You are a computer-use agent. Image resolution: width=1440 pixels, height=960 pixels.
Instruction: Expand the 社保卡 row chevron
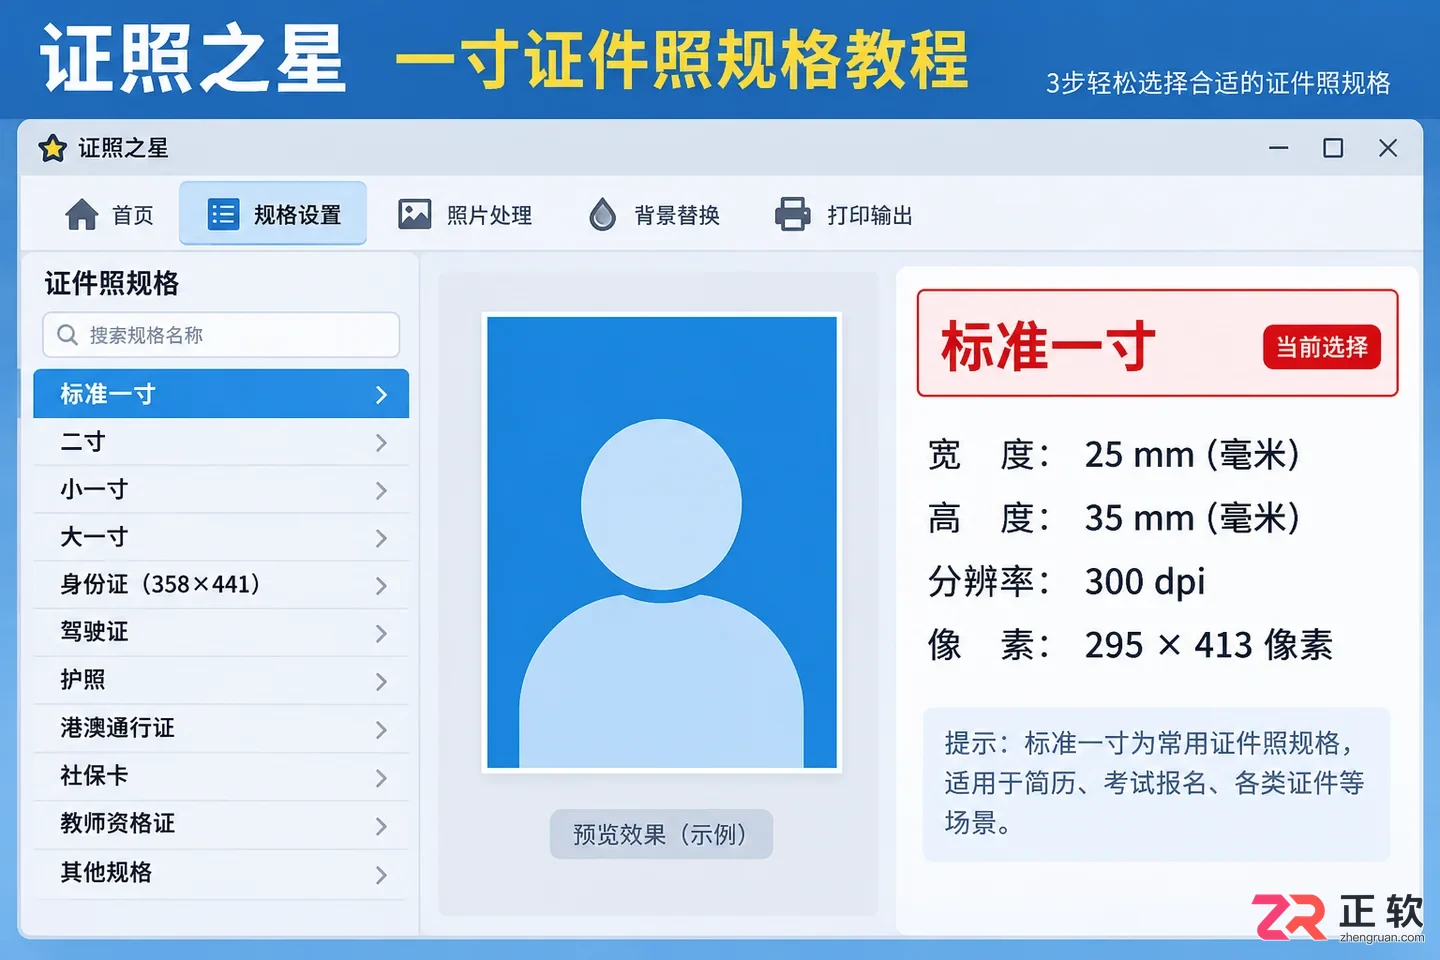coord(381,778)
